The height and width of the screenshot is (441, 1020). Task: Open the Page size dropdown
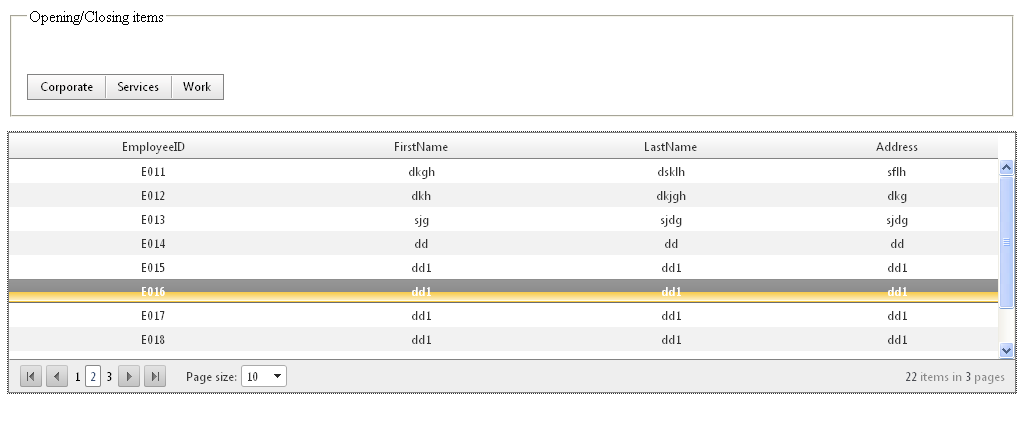coord(277,377)
